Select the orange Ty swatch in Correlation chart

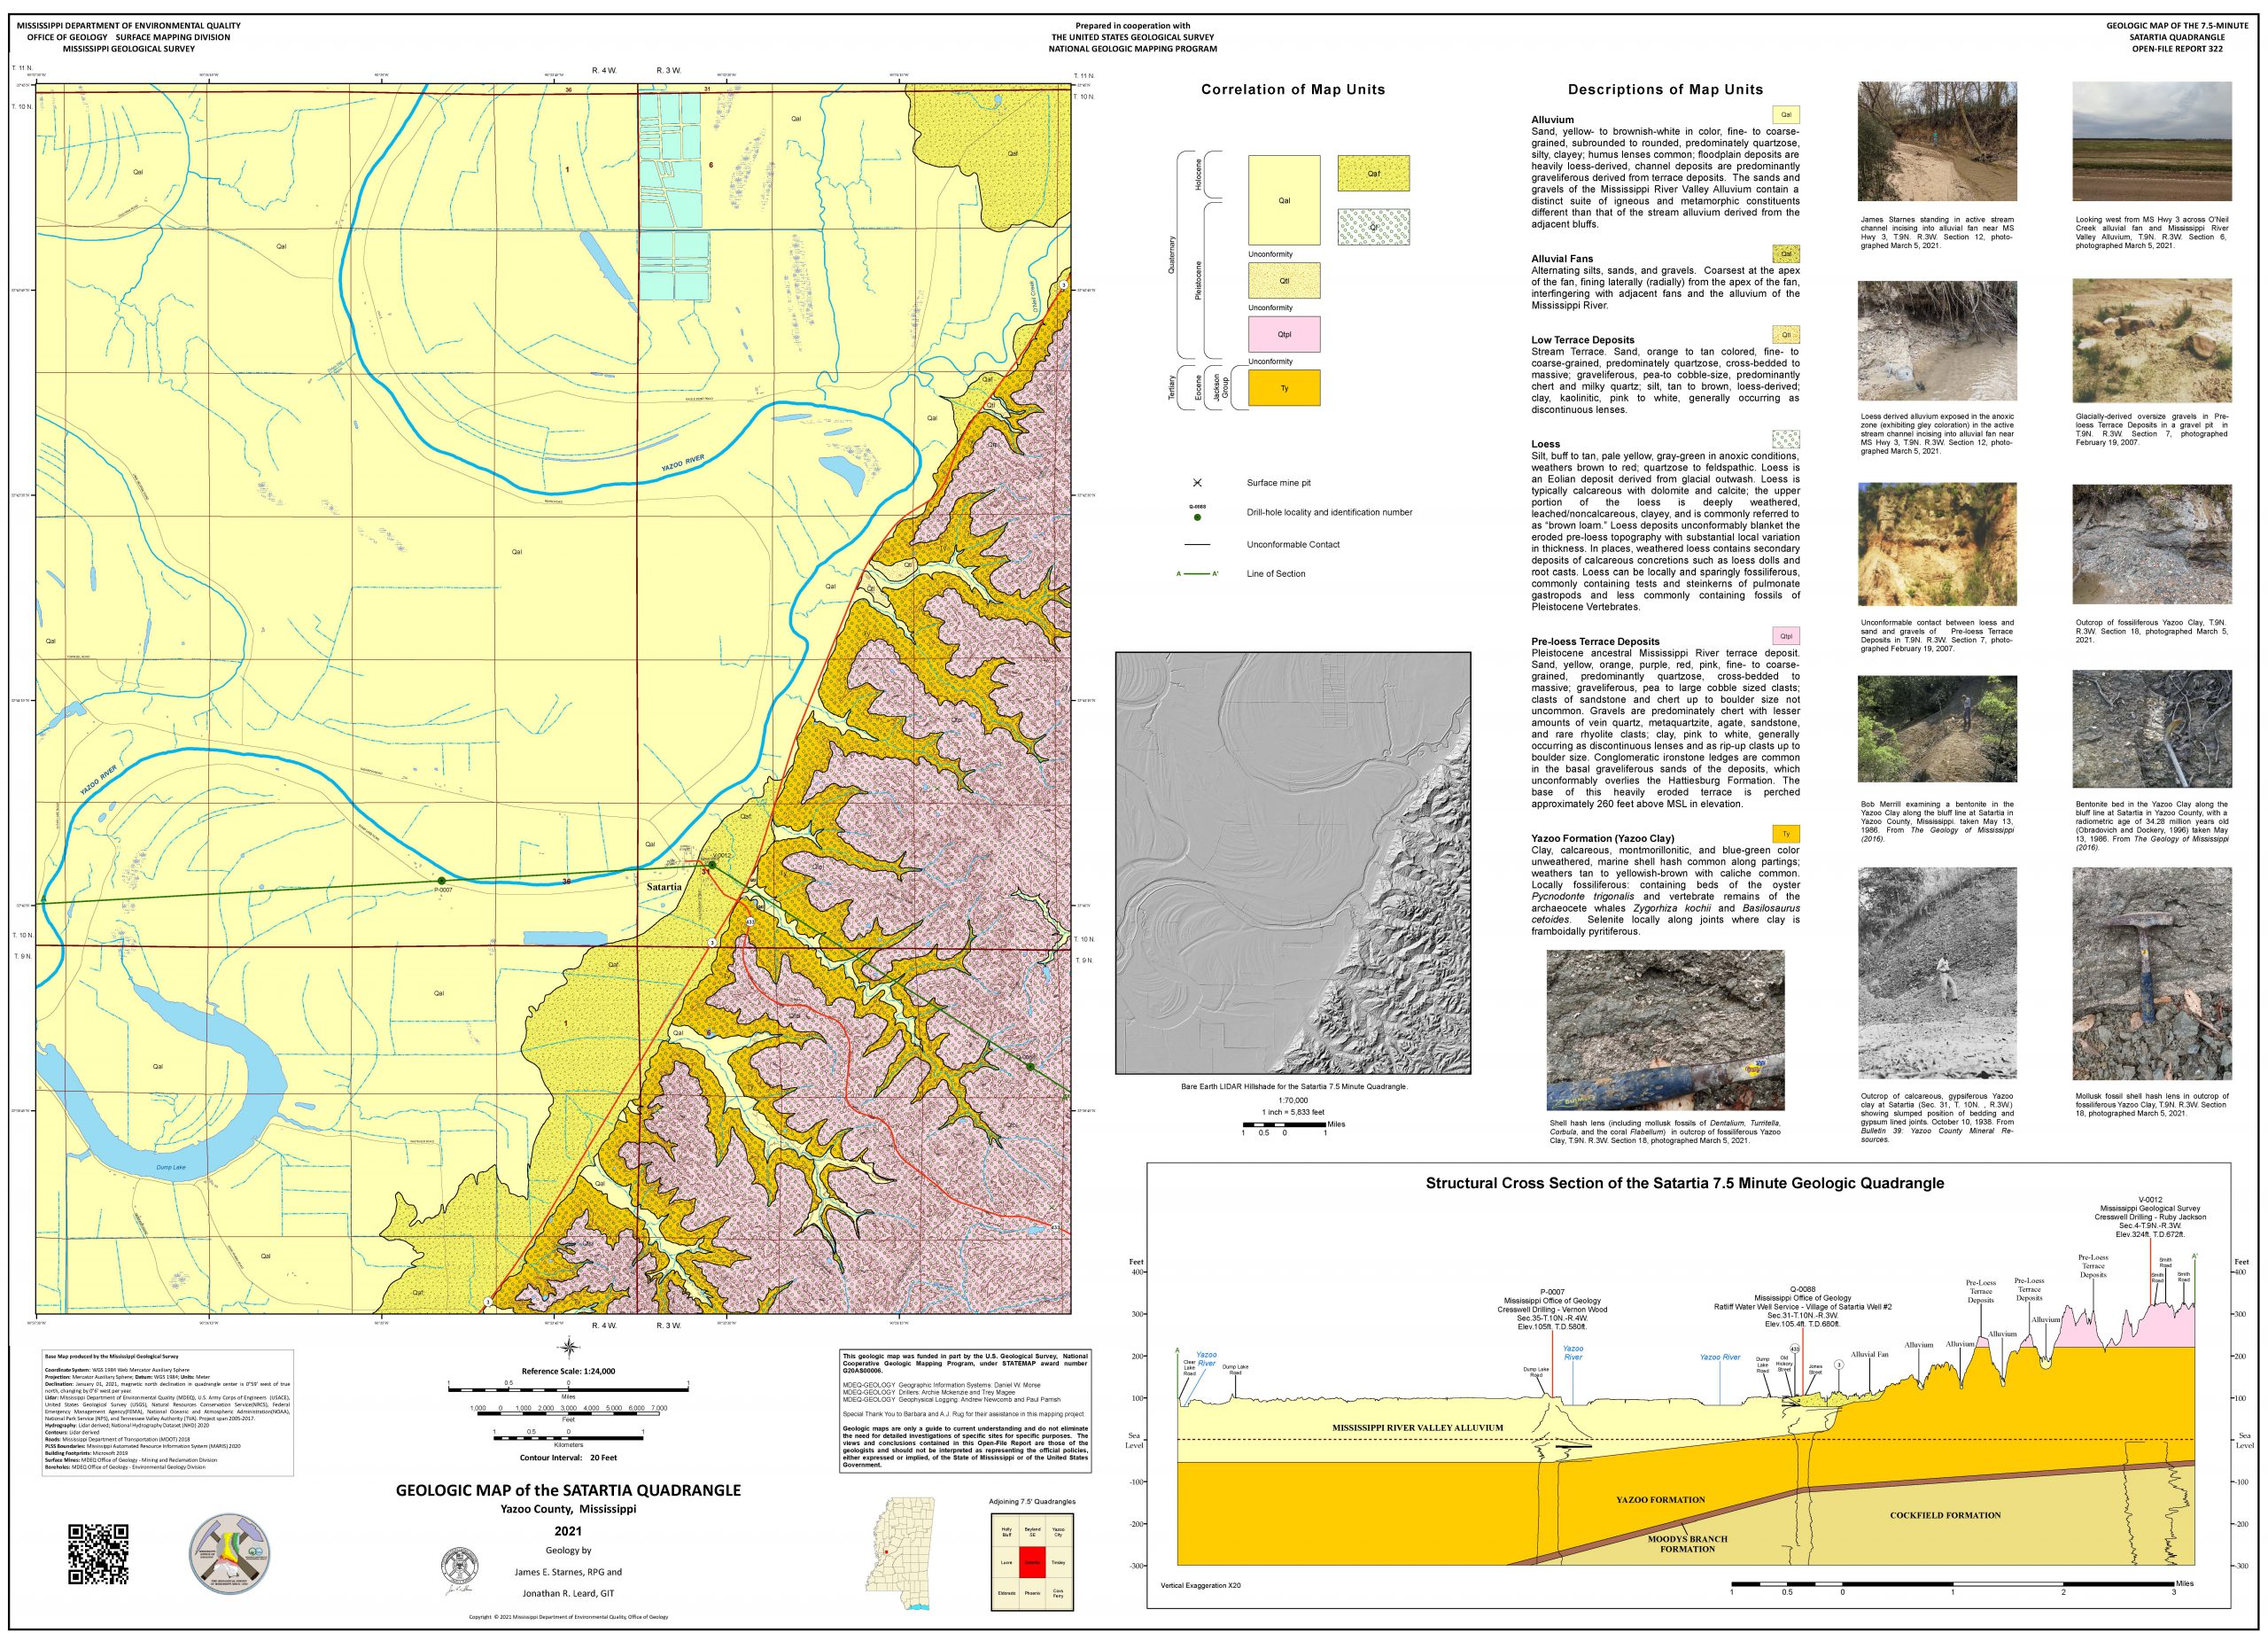coord(1284,388)
